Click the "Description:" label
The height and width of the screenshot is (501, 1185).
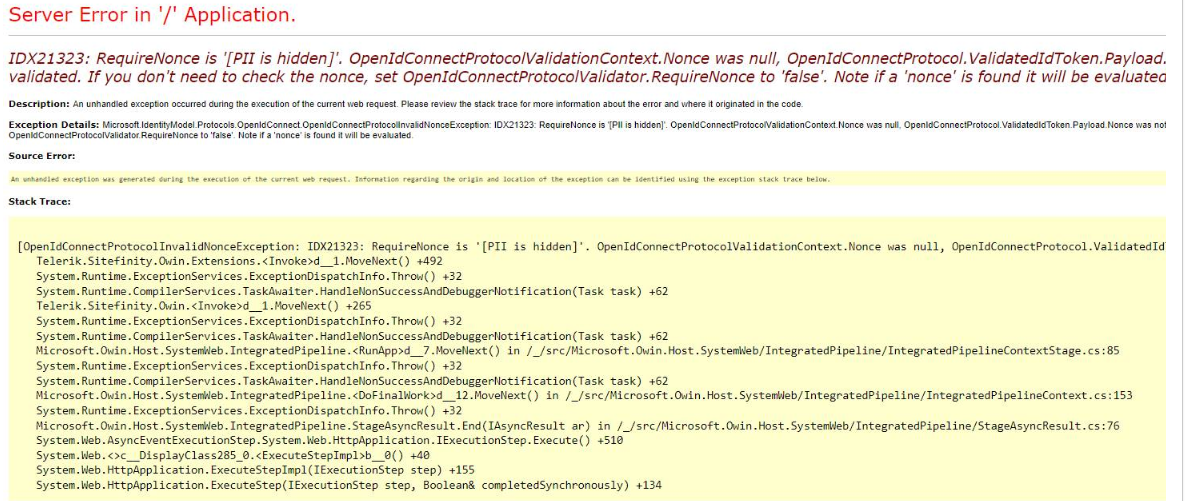39,104
